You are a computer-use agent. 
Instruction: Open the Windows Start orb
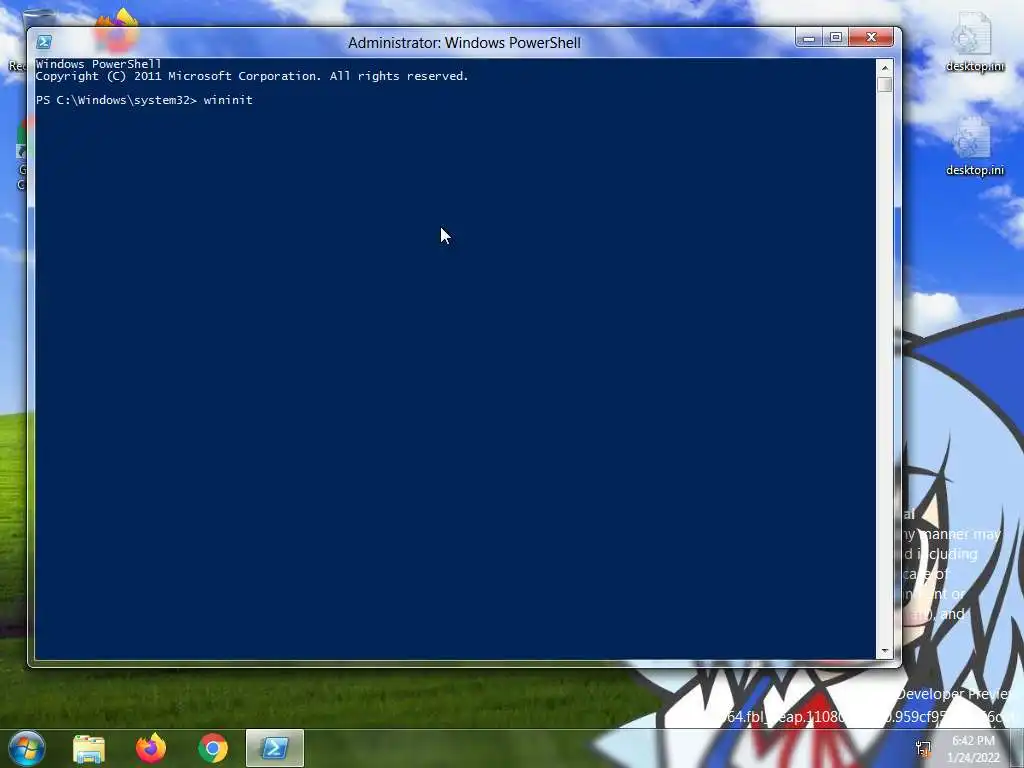27,748
